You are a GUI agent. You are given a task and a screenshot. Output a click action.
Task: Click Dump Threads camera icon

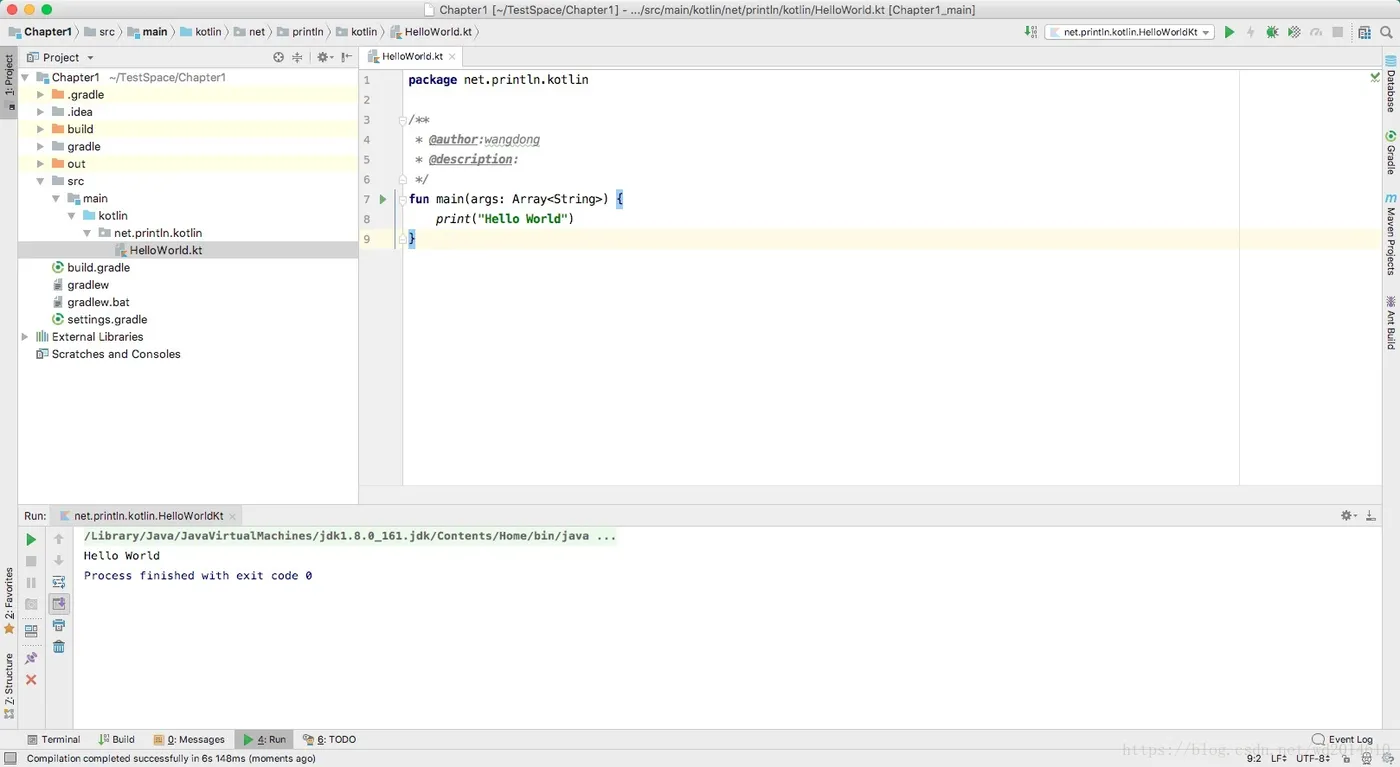pyautogui.click(x=31, y=604)
